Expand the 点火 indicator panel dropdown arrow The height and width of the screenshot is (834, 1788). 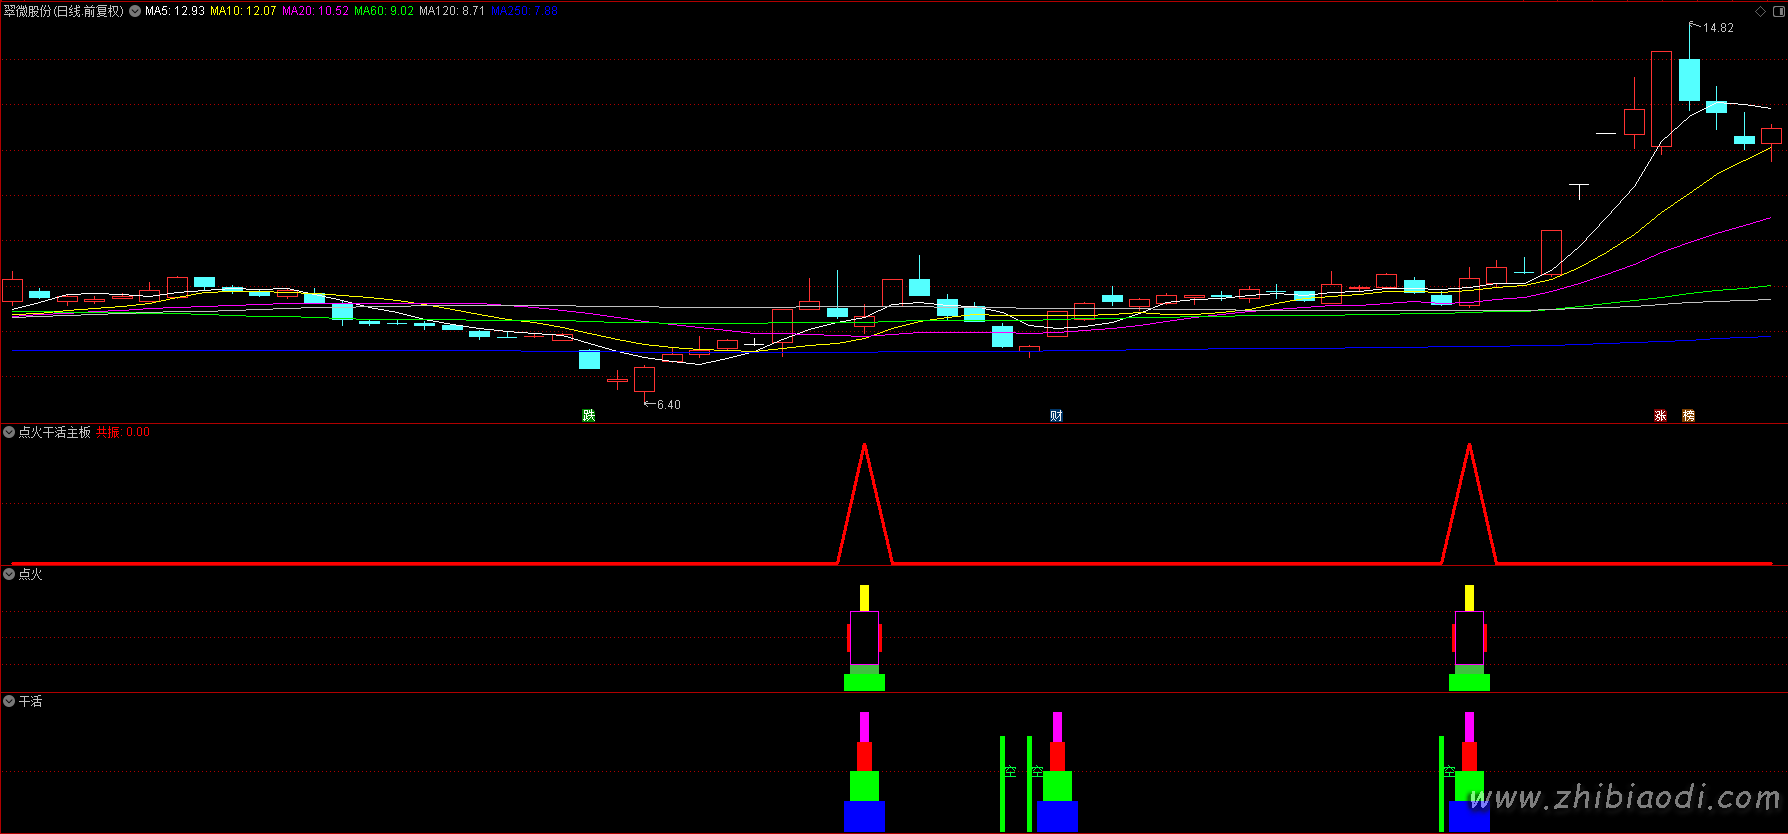point(9,574)
